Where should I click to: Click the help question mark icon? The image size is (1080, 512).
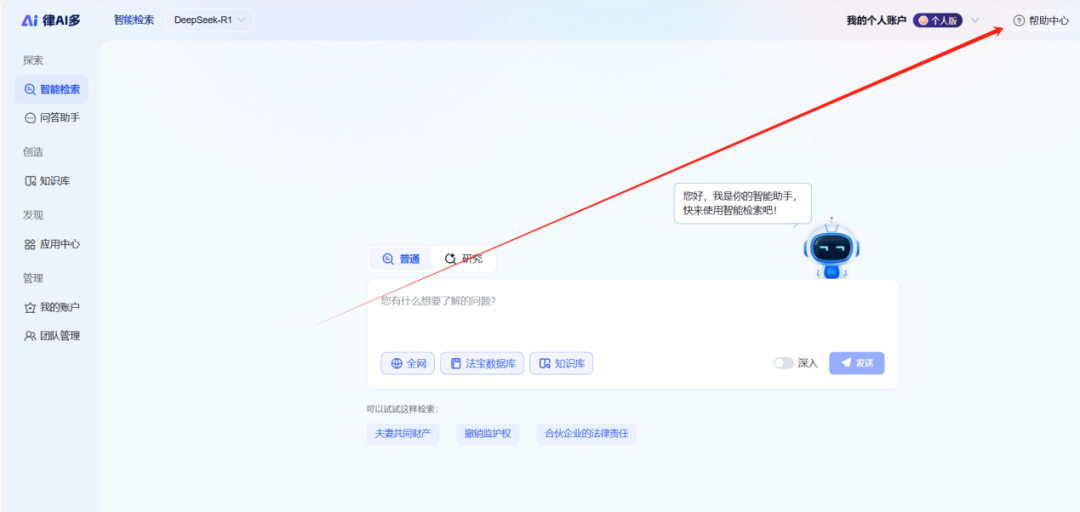tap(1019, 21)
